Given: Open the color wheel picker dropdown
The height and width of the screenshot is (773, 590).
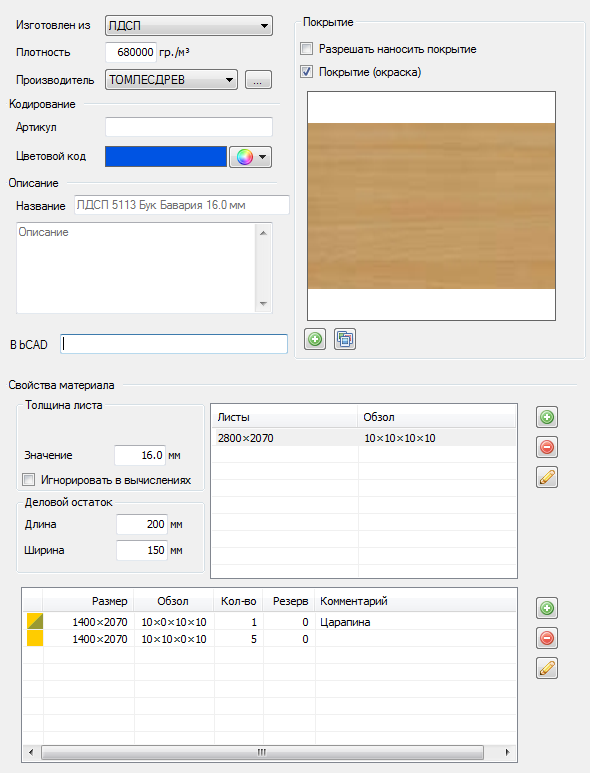Looking at the screenshot, I should click(250, 157).
